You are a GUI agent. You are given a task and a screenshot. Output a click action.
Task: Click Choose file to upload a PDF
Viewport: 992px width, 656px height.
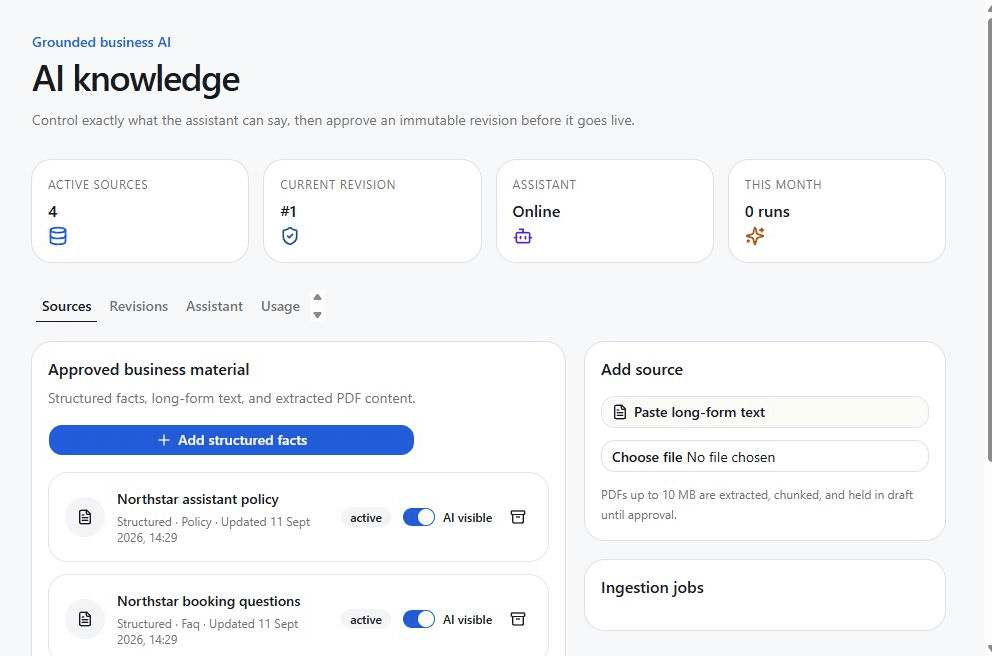765,457
